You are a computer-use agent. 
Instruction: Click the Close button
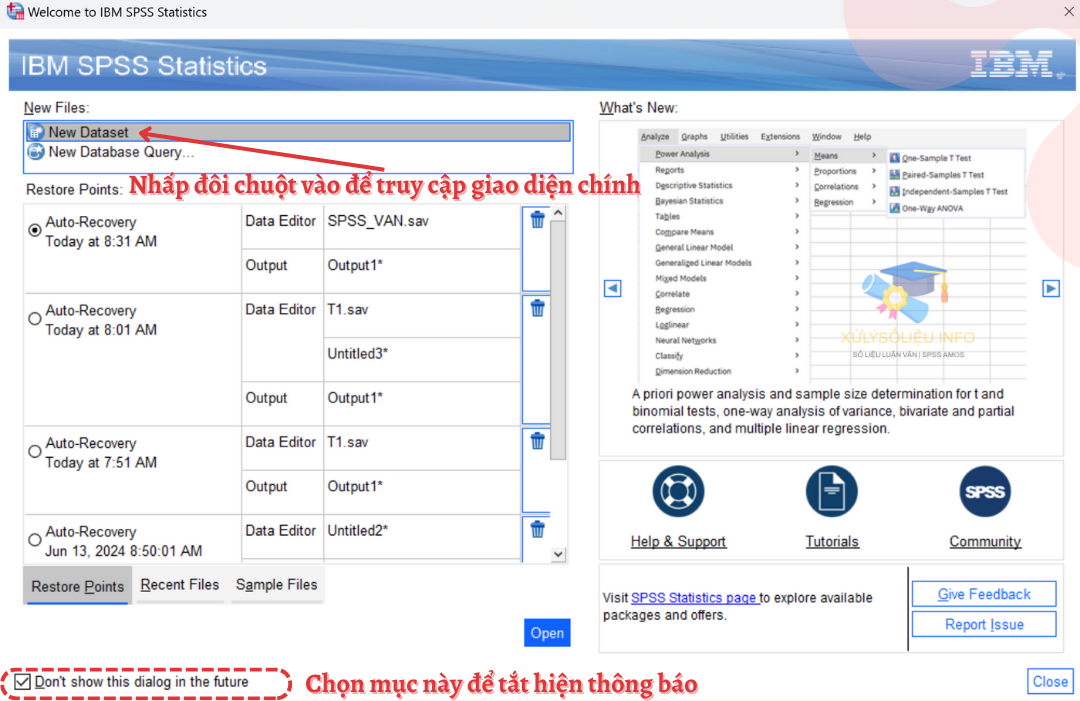pyautogui.click(x=1050, y=682)
